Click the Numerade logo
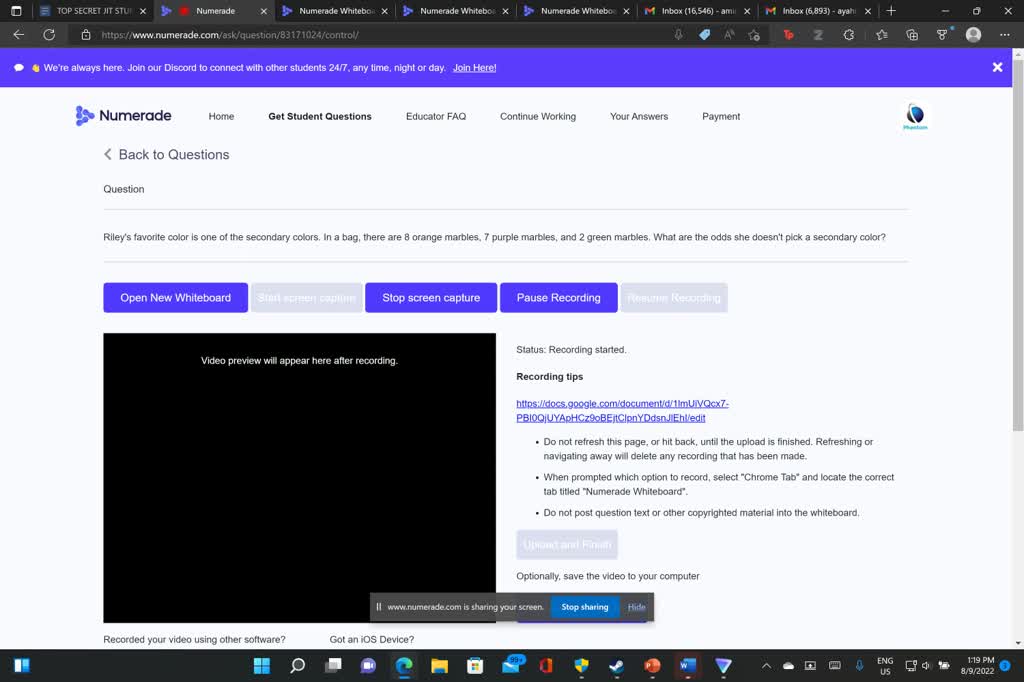Screen dimensions: 1024x682 point(123,116)
